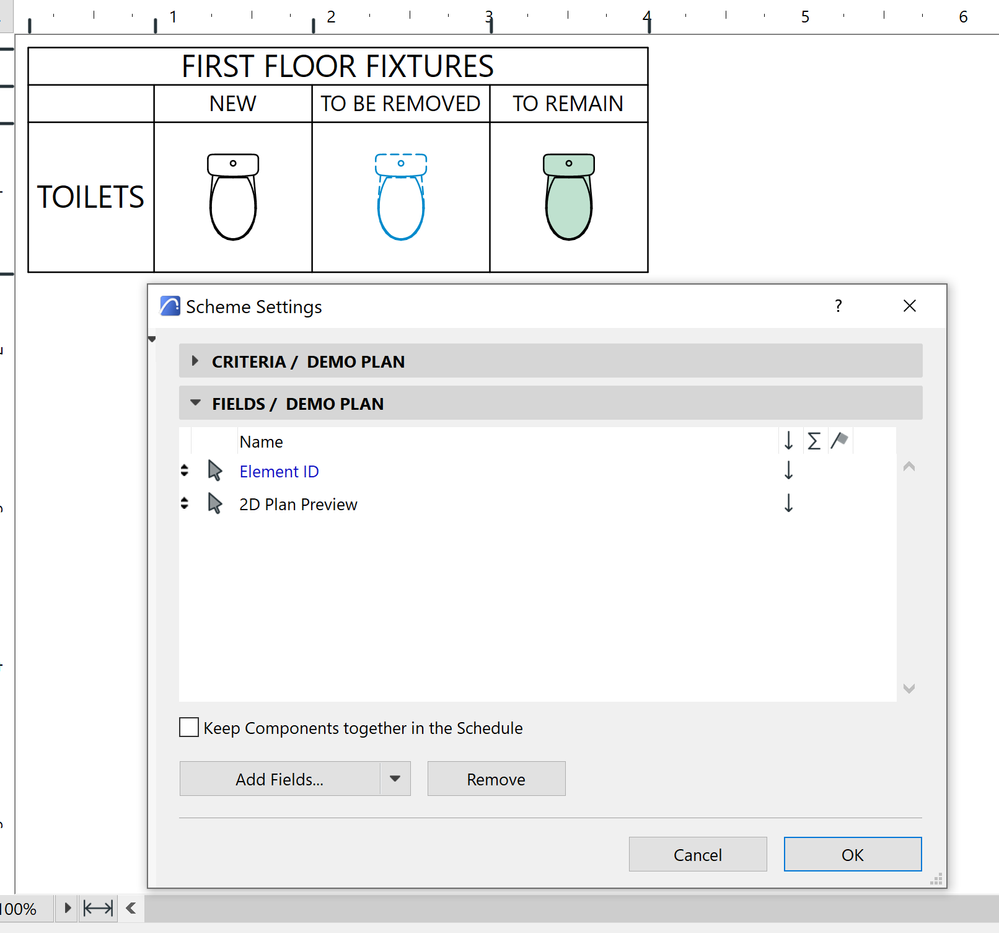
Task: Click the 100% zoom value
Action: [18, 909]
